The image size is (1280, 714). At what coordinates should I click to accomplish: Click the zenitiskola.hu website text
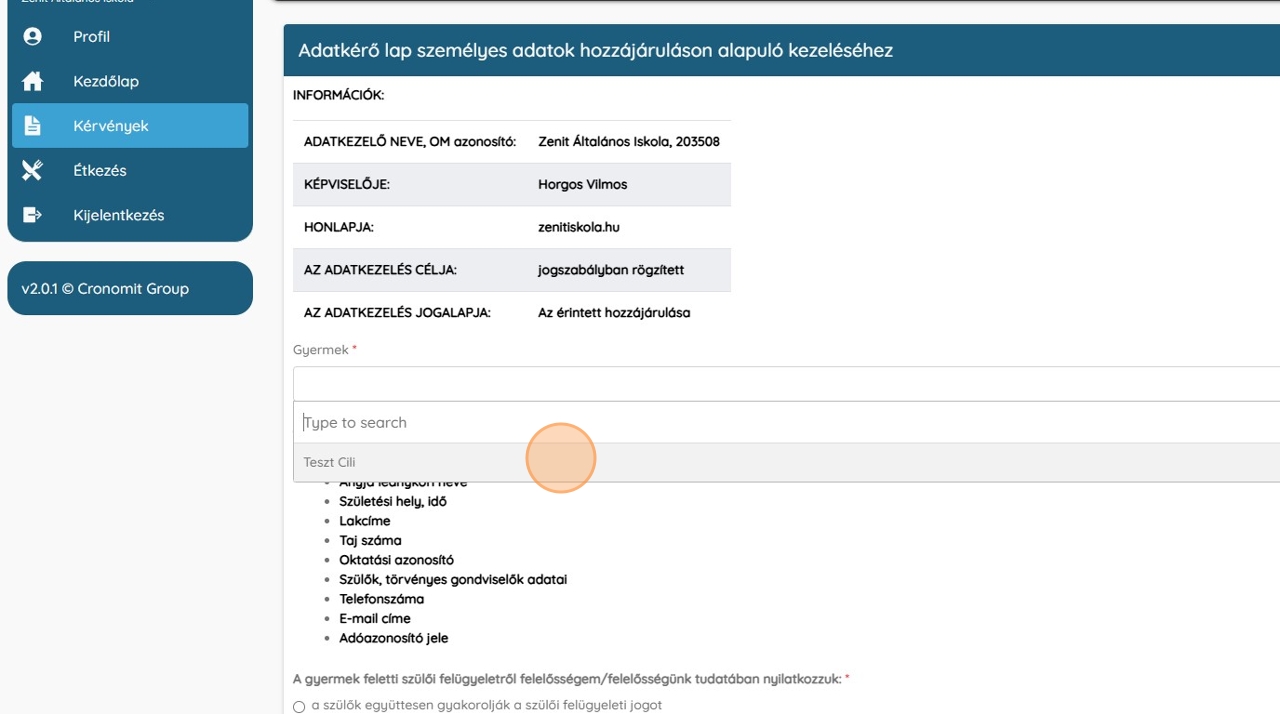point(579,227)
